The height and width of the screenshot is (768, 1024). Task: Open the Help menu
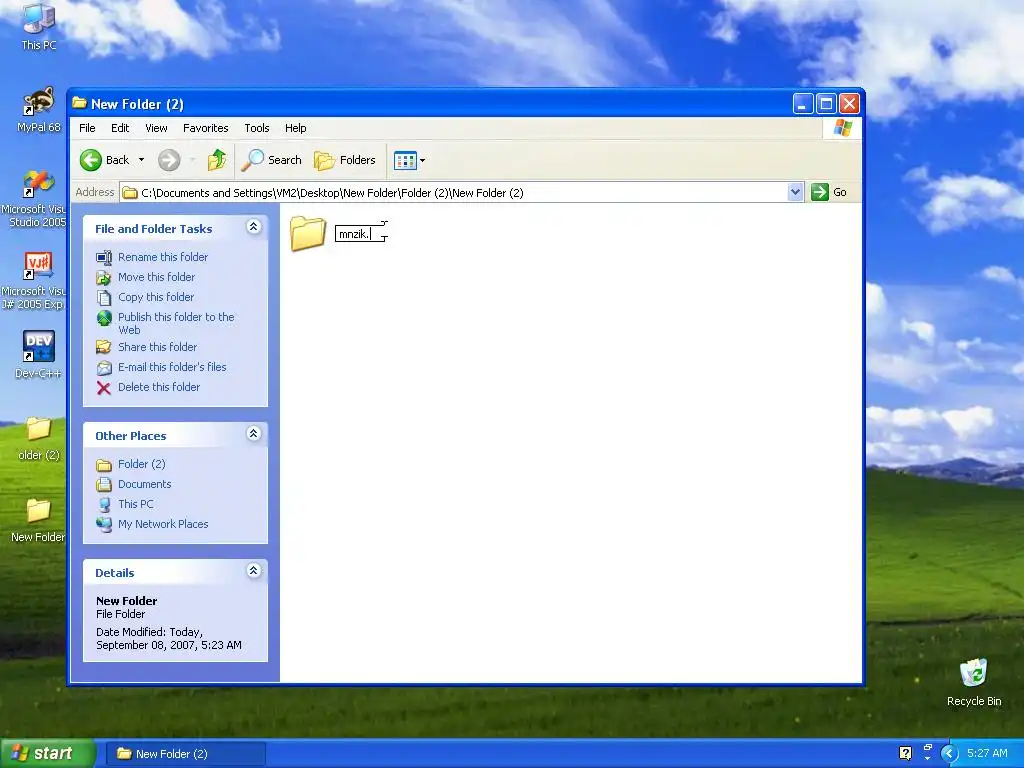[x=295, y=128]
